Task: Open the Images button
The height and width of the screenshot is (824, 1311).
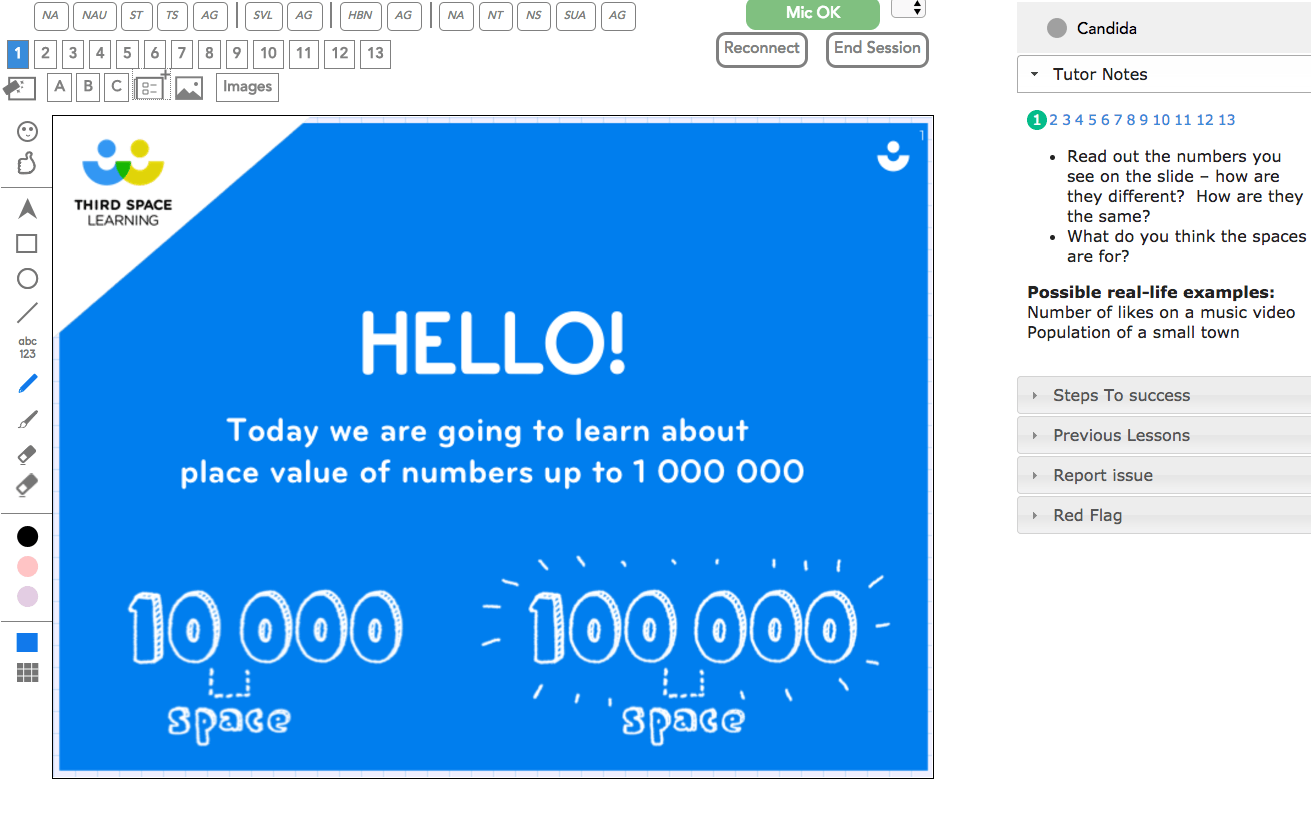Action: 247,87
